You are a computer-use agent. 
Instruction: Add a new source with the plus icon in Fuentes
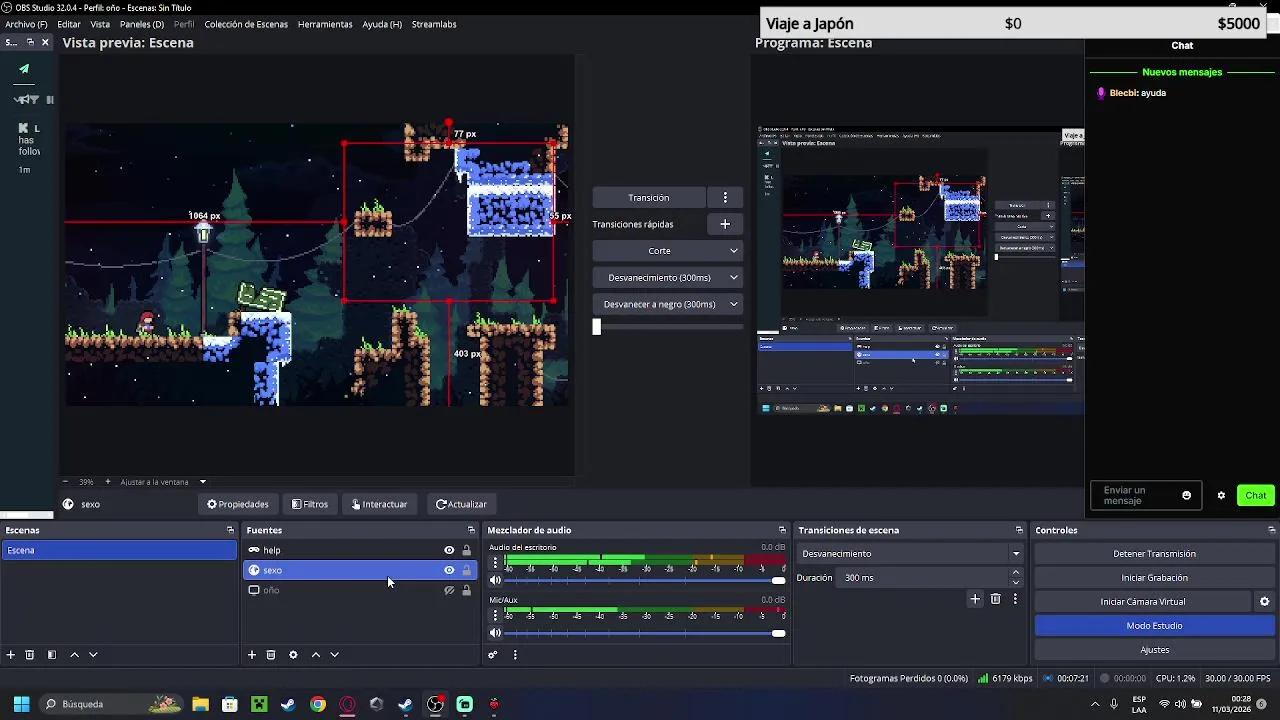[x=252, y=655]
